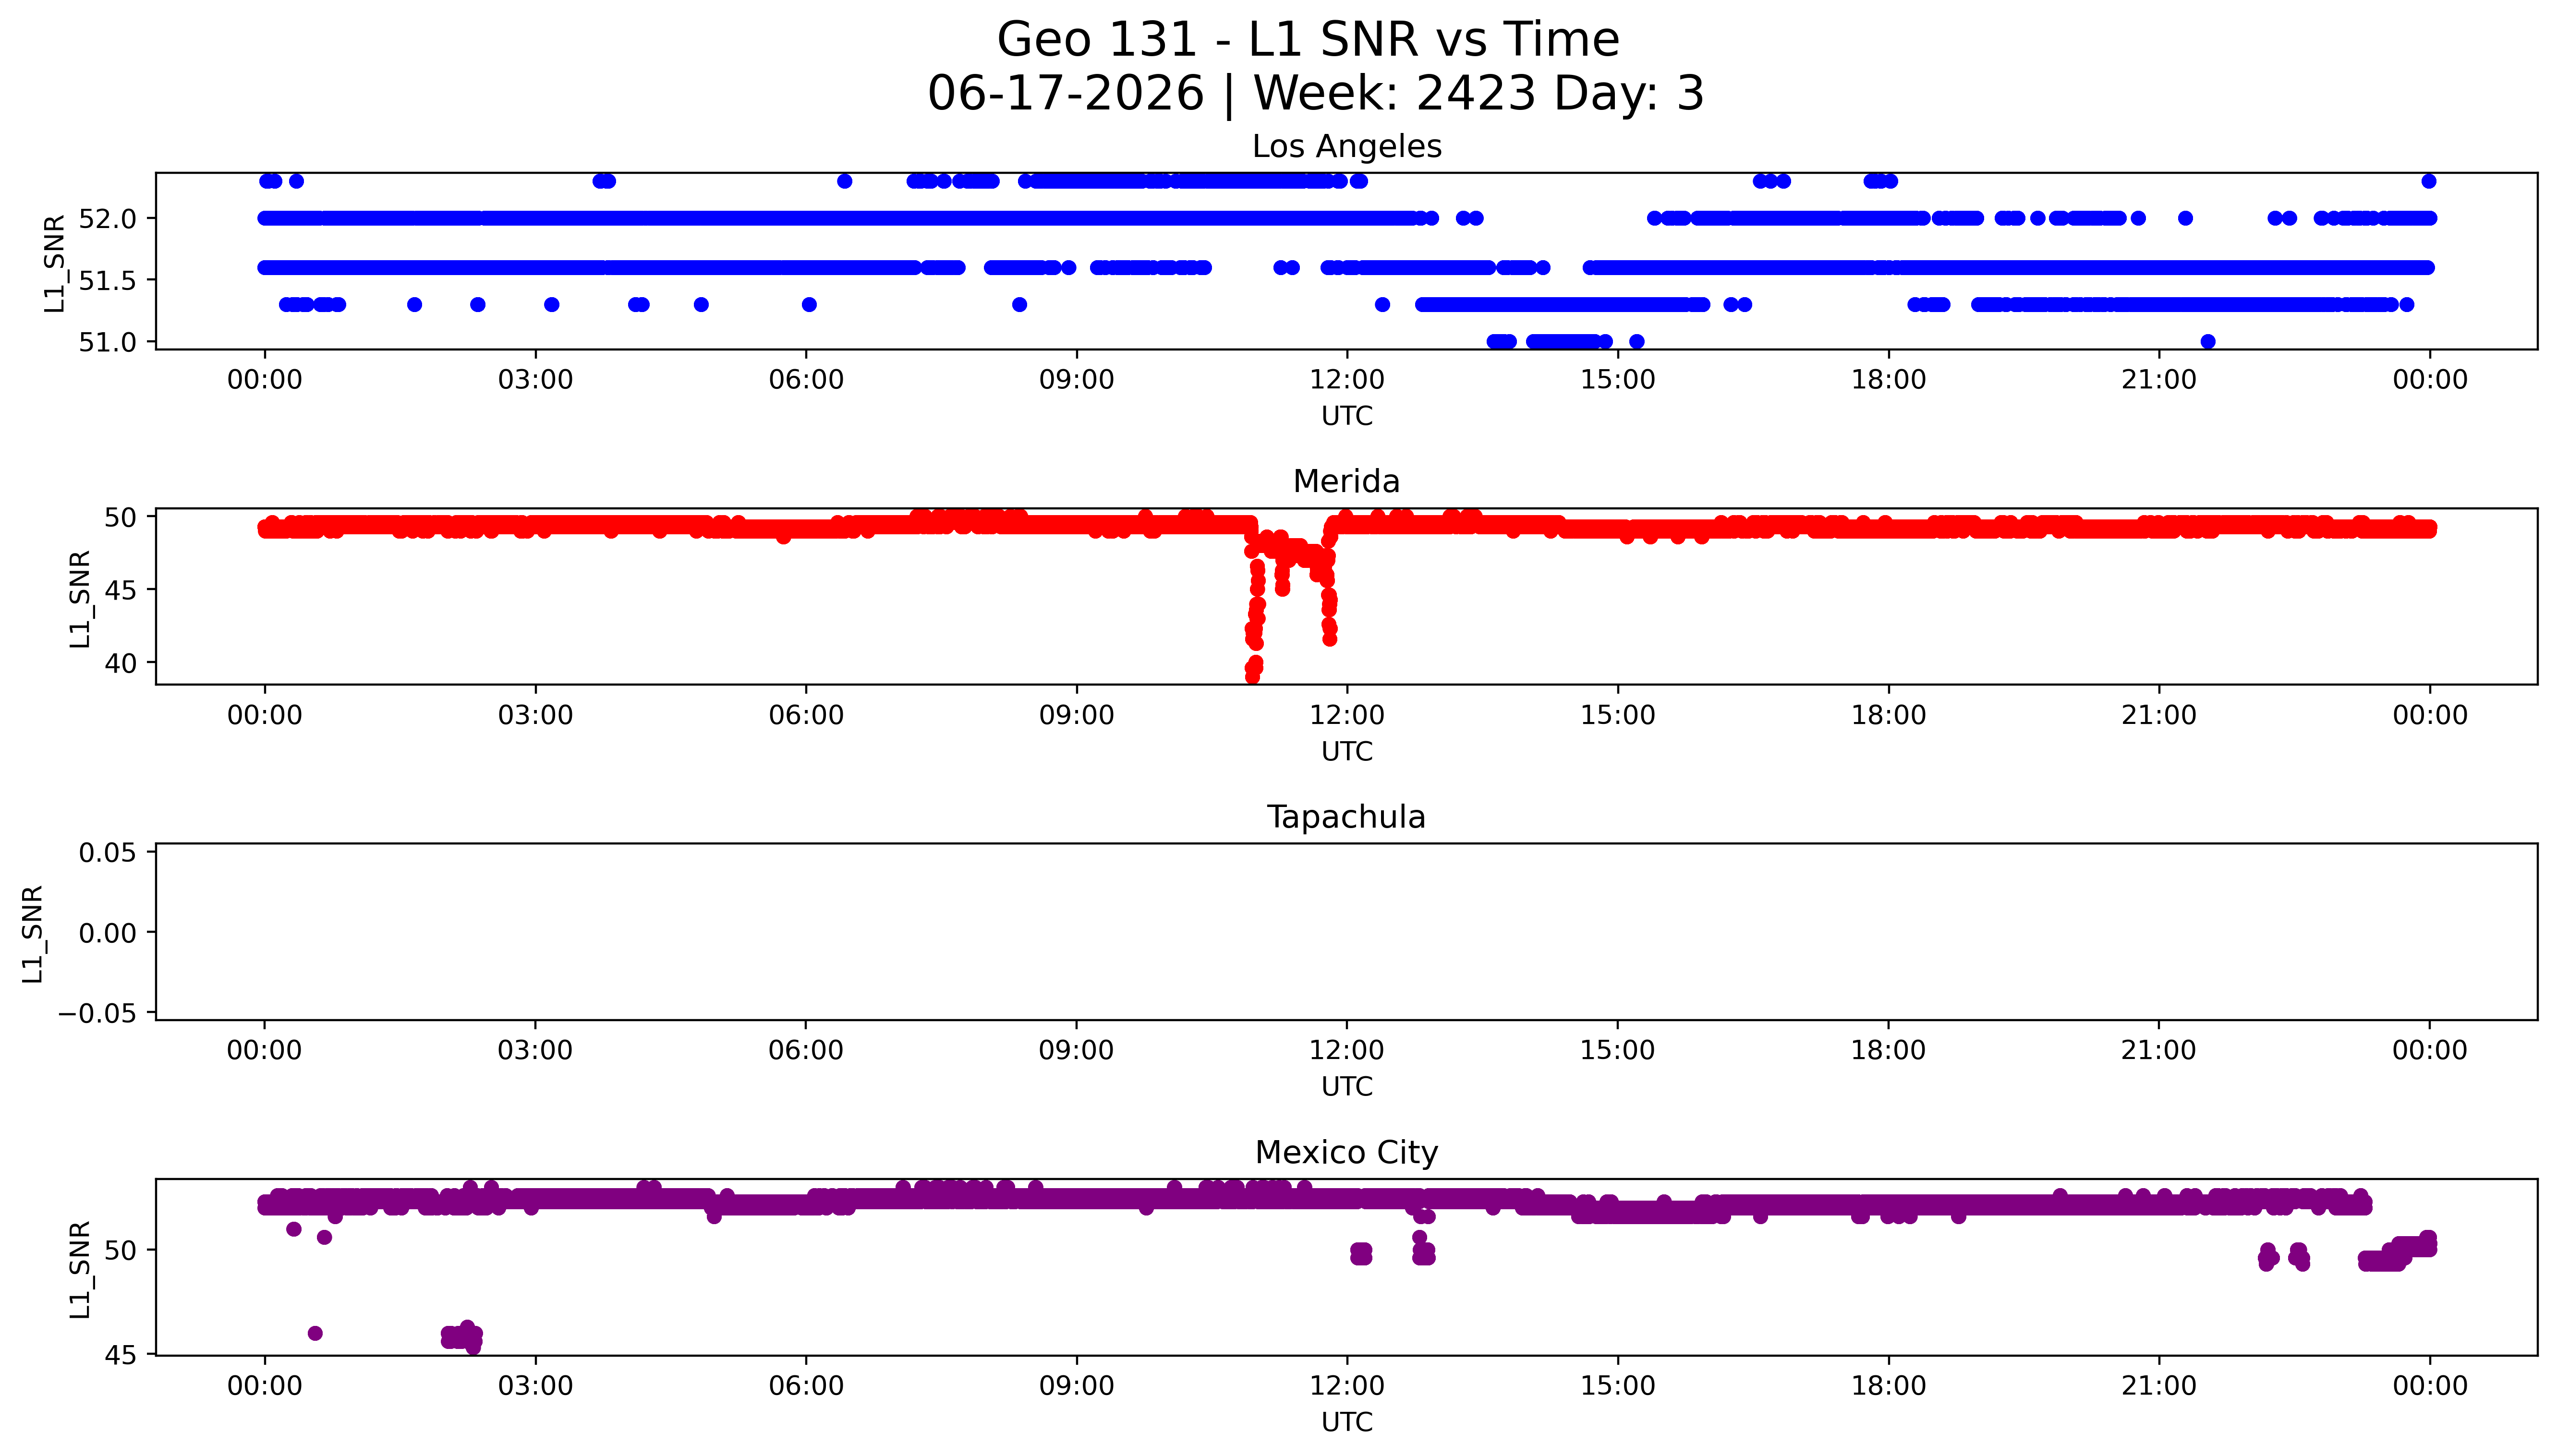Image resolution: width=2557 pixels, height=1456 pixels.
Task: Click the 0.00 y-tick on Tapachula plot
Action: pos(107,933)
